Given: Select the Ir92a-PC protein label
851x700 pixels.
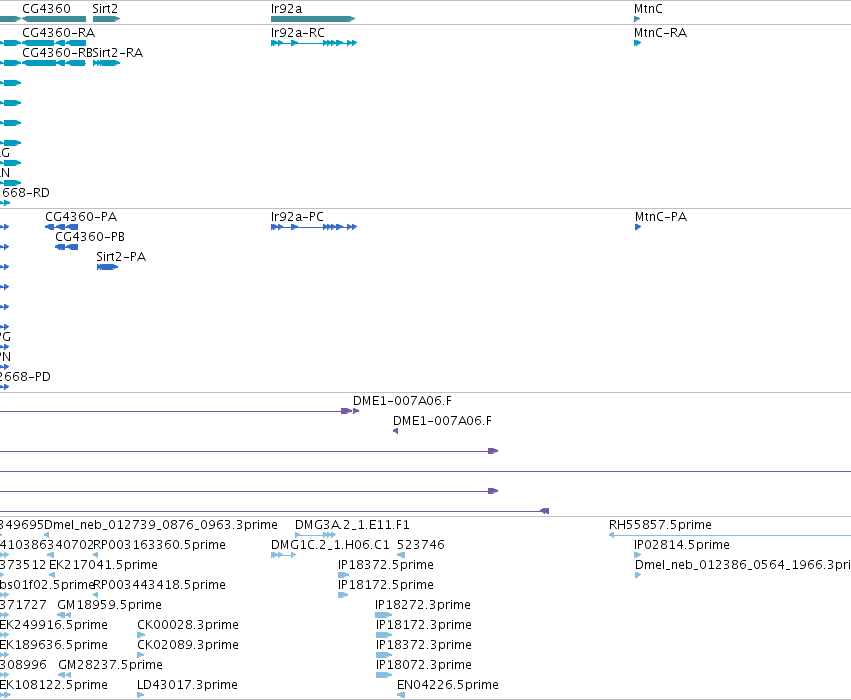Looking at the screenshot, I should pos(297,217).
